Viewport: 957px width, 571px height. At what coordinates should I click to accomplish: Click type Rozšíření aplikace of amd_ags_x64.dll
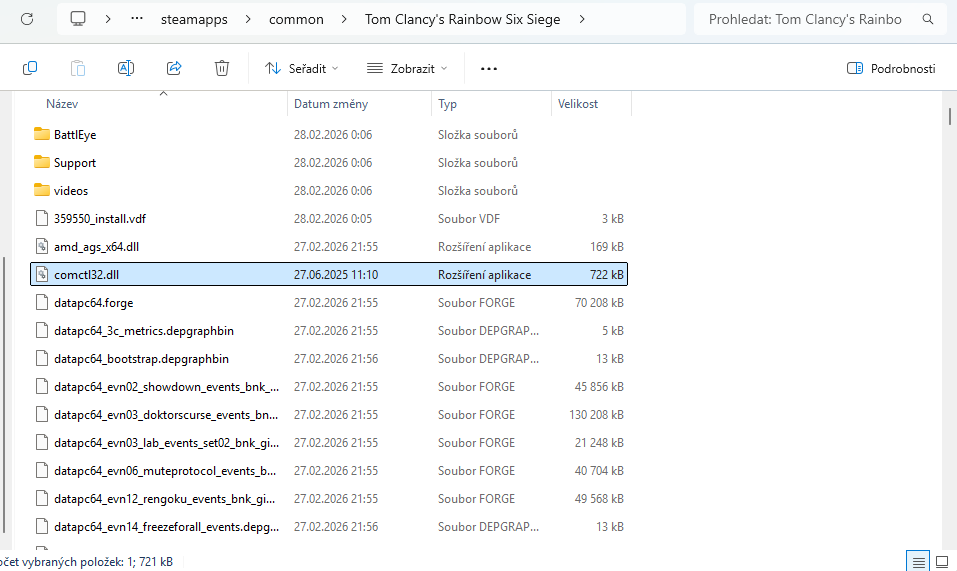[484, 246]
